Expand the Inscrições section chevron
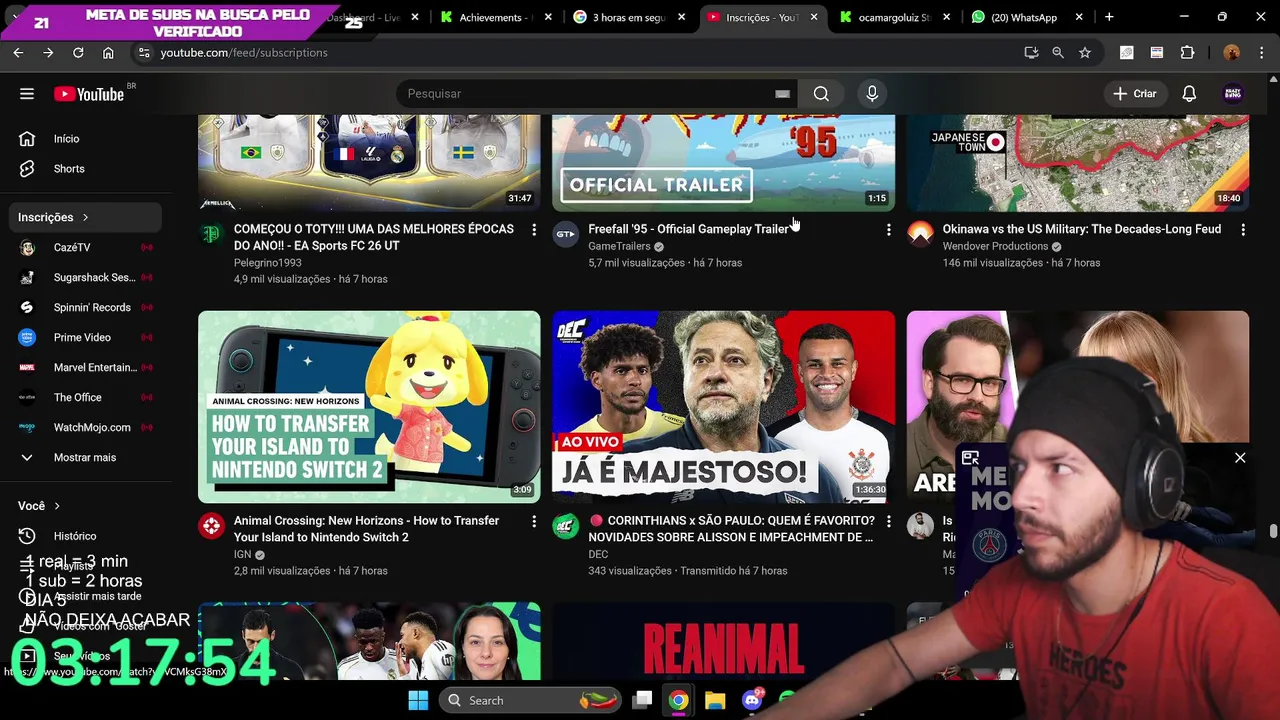Image resolution: width=1280 pixels, height=720 pixels. 85,217
